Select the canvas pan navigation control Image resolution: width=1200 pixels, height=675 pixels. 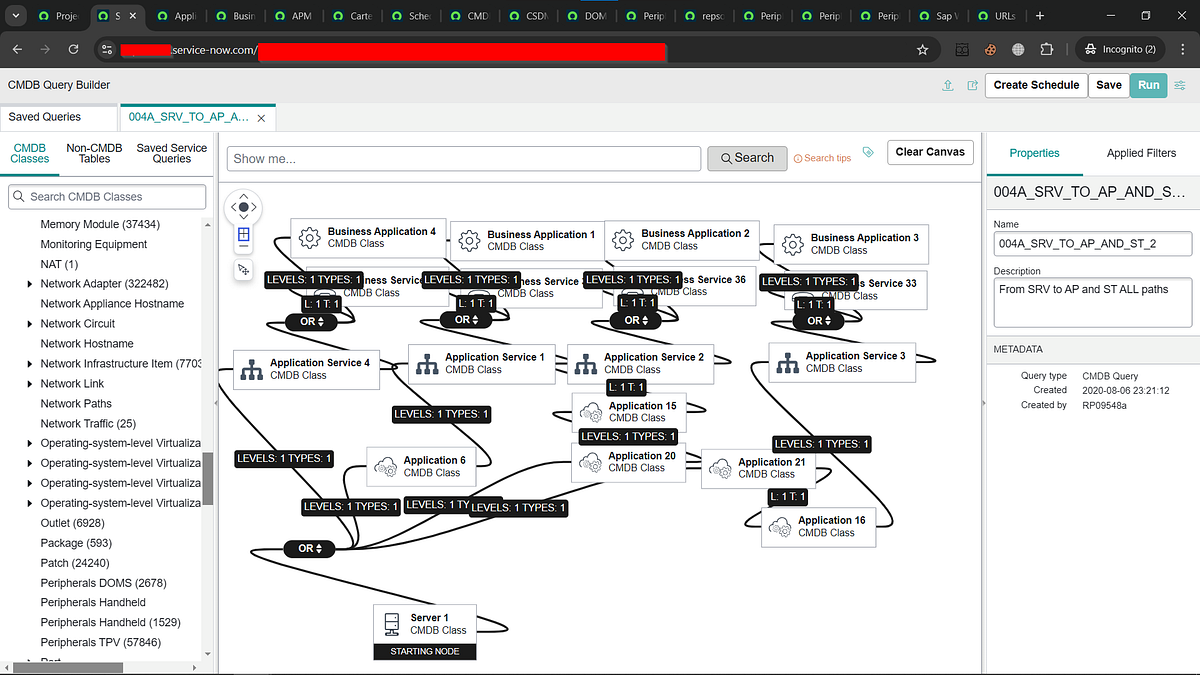pyautogui.click(x=243, y=206)
